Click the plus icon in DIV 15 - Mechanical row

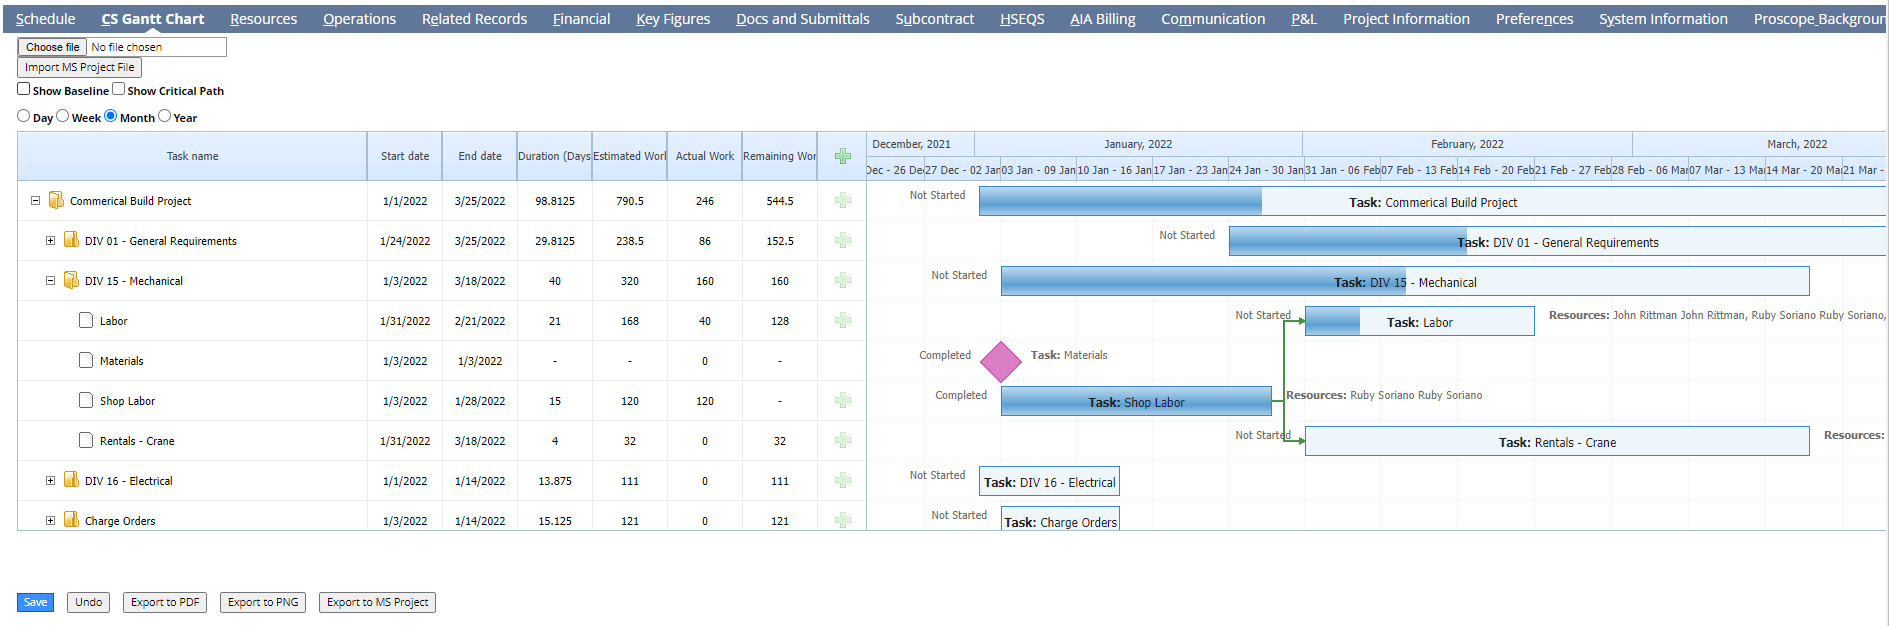click(x=843, y=280)
